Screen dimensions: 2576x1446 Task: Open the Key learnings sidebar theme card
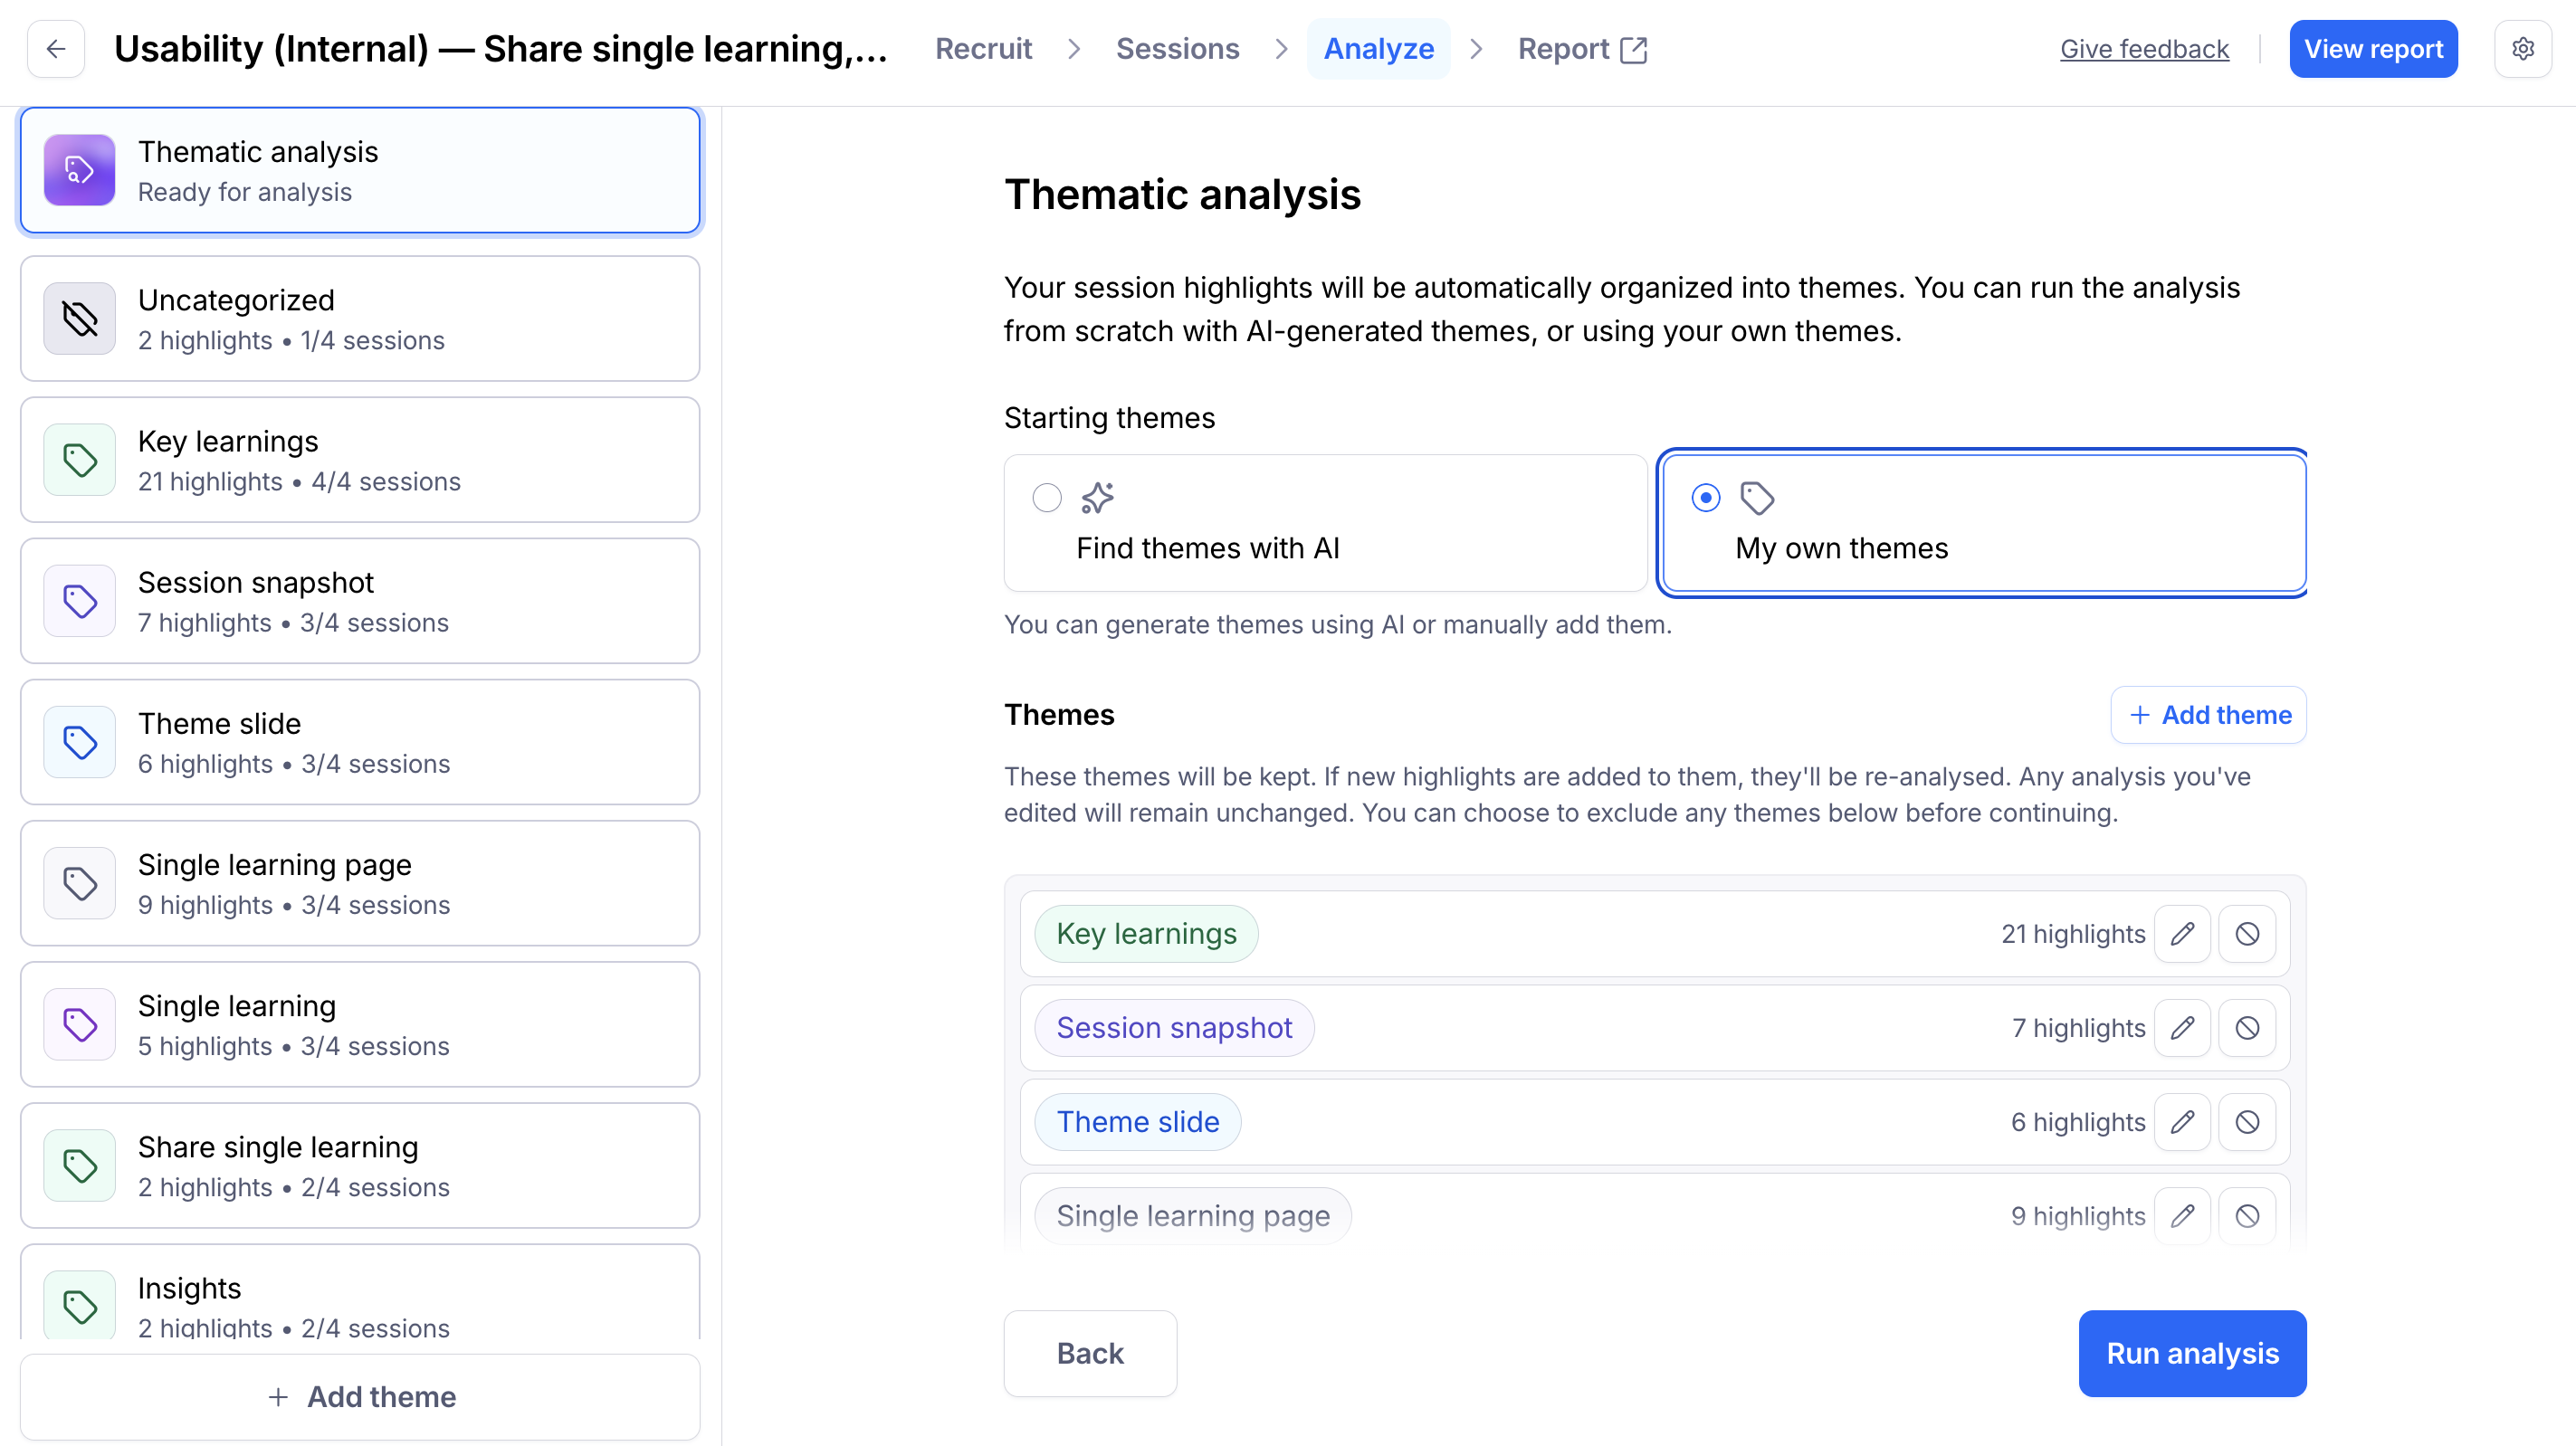pyautogui.click(x=360, y=460)
